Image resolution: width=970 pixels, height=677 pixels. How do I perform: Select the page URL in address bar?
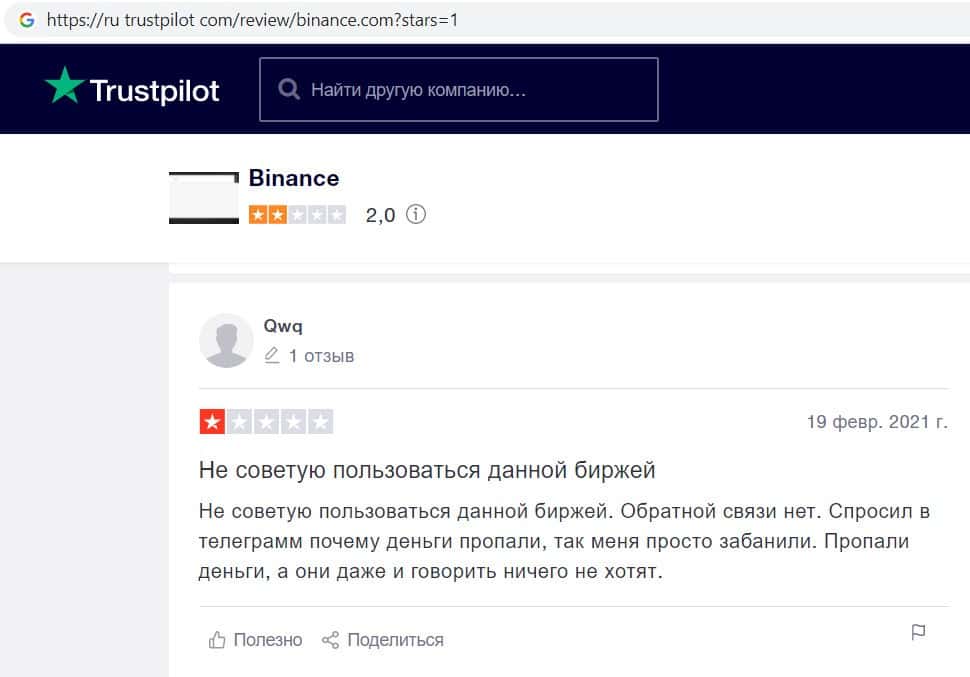(252, 20)
